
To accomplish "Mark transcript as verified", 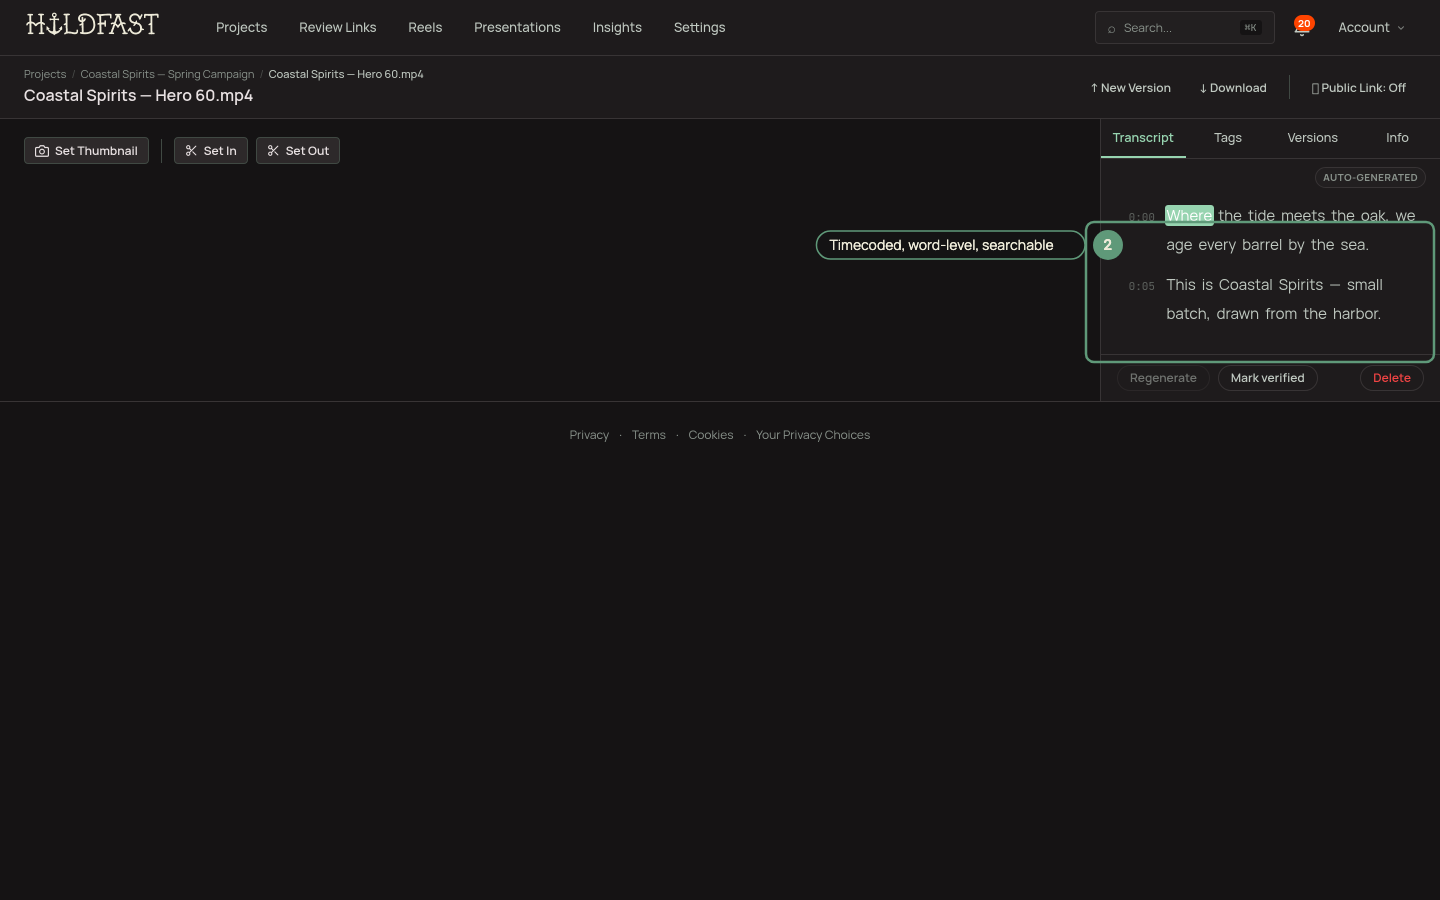I will click(1267, 378).
